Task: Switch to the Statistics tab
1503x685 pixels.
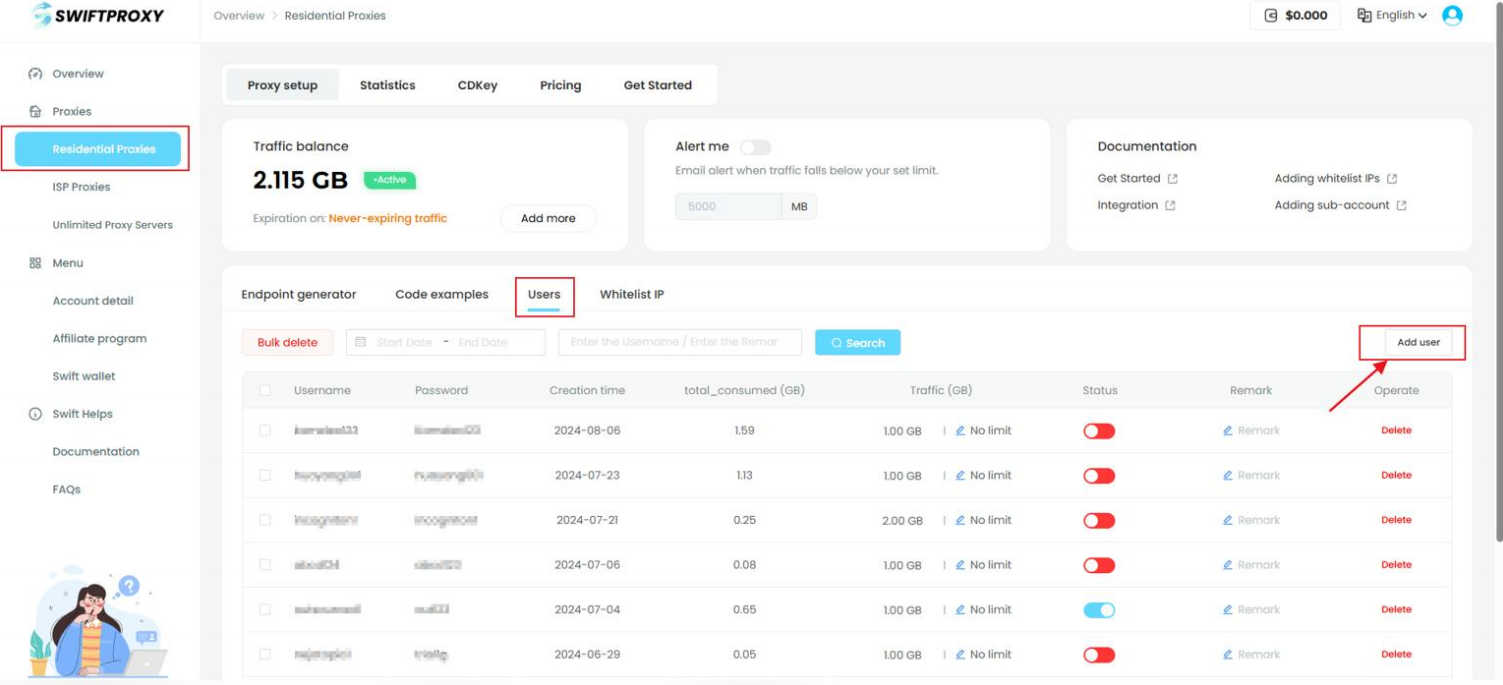Action: coord(387,85)
